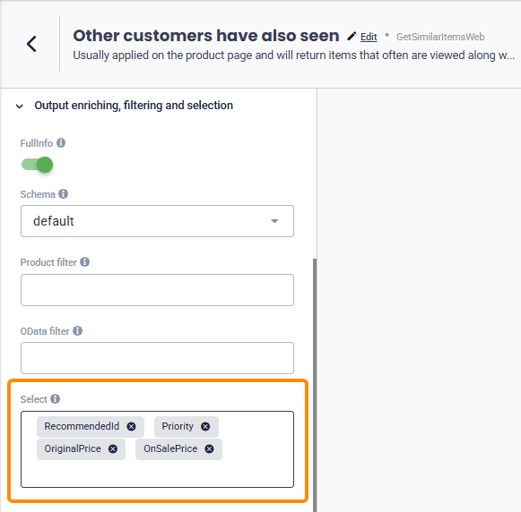Click the Schema dropdown arrow
The height and width of the screenshot is (512, 521).
275,221
